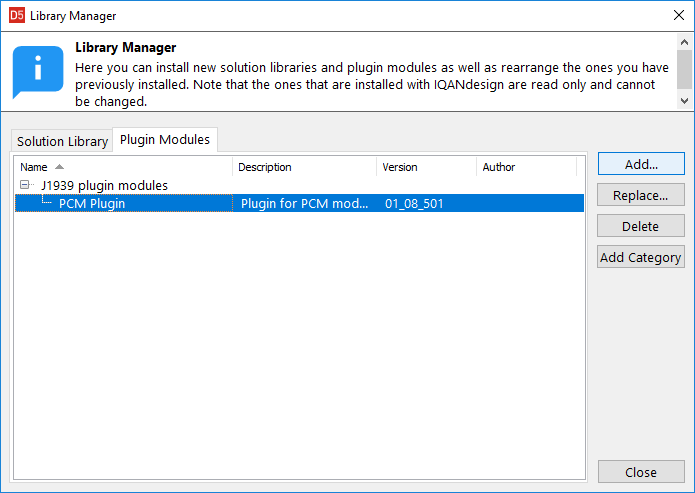Delete the selected plugin module
695x493 pixels.
[641, 226]
